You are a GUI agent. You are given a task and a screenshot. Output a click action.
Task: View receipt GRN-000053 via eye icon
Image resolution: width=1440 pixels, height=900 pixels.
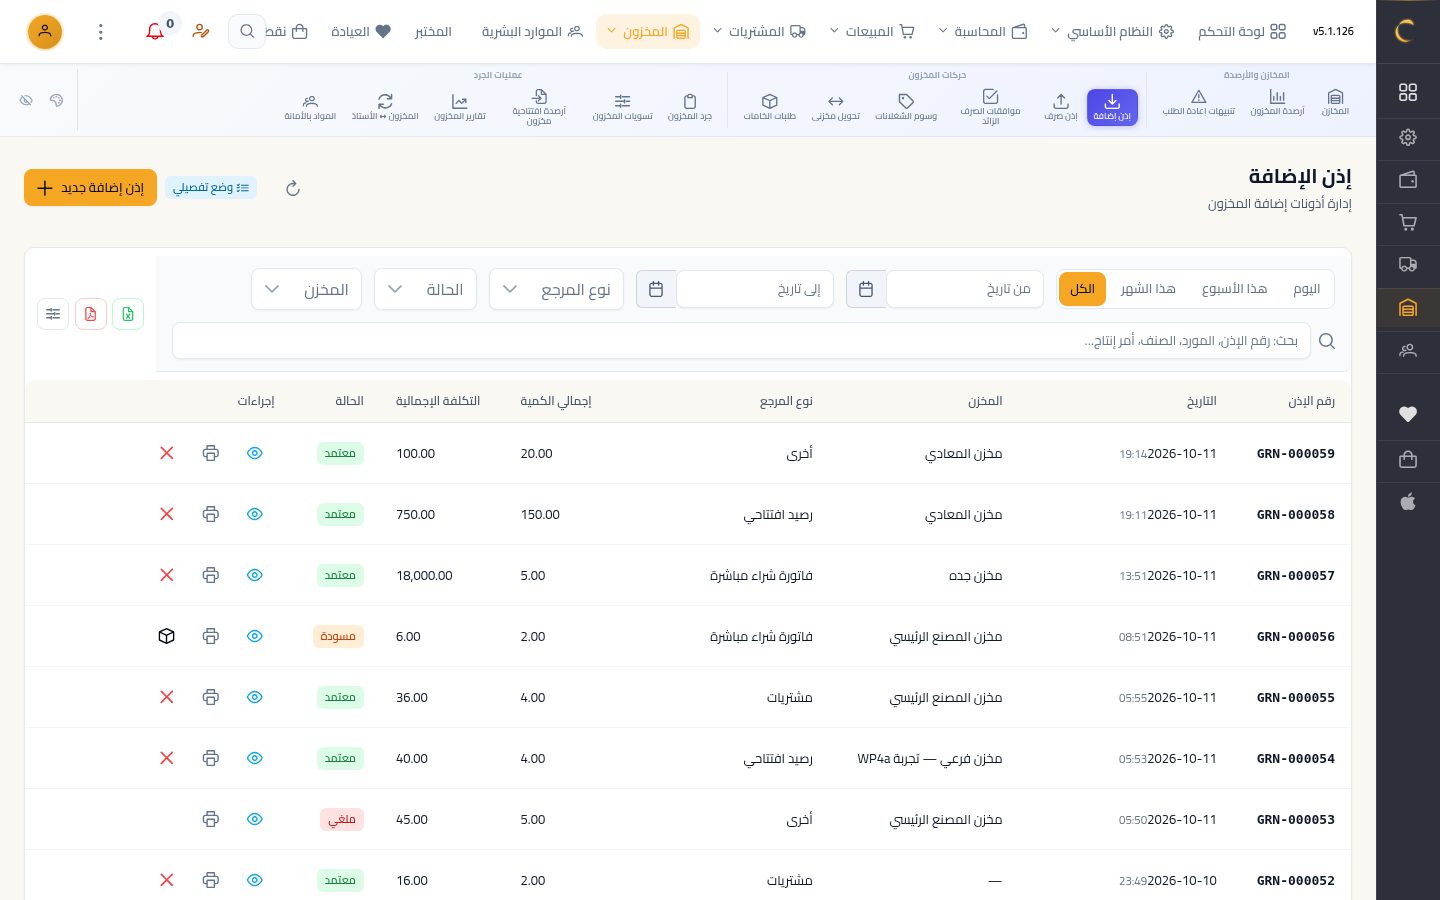point(255,819)
